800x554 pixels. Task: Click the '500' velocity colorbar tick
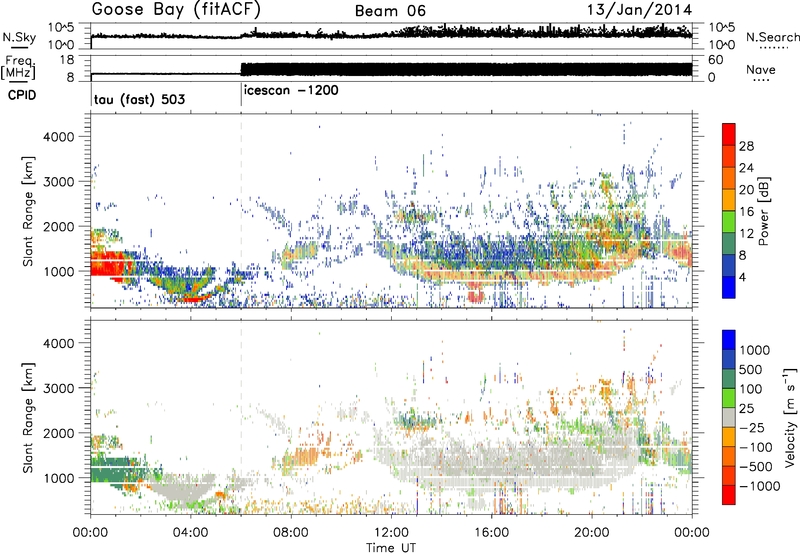[x=751, y=369]
